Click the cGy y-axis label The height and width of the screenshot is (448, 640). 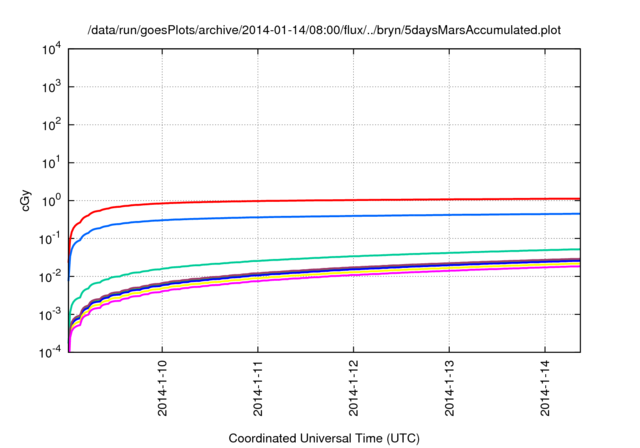coord(25,201)
